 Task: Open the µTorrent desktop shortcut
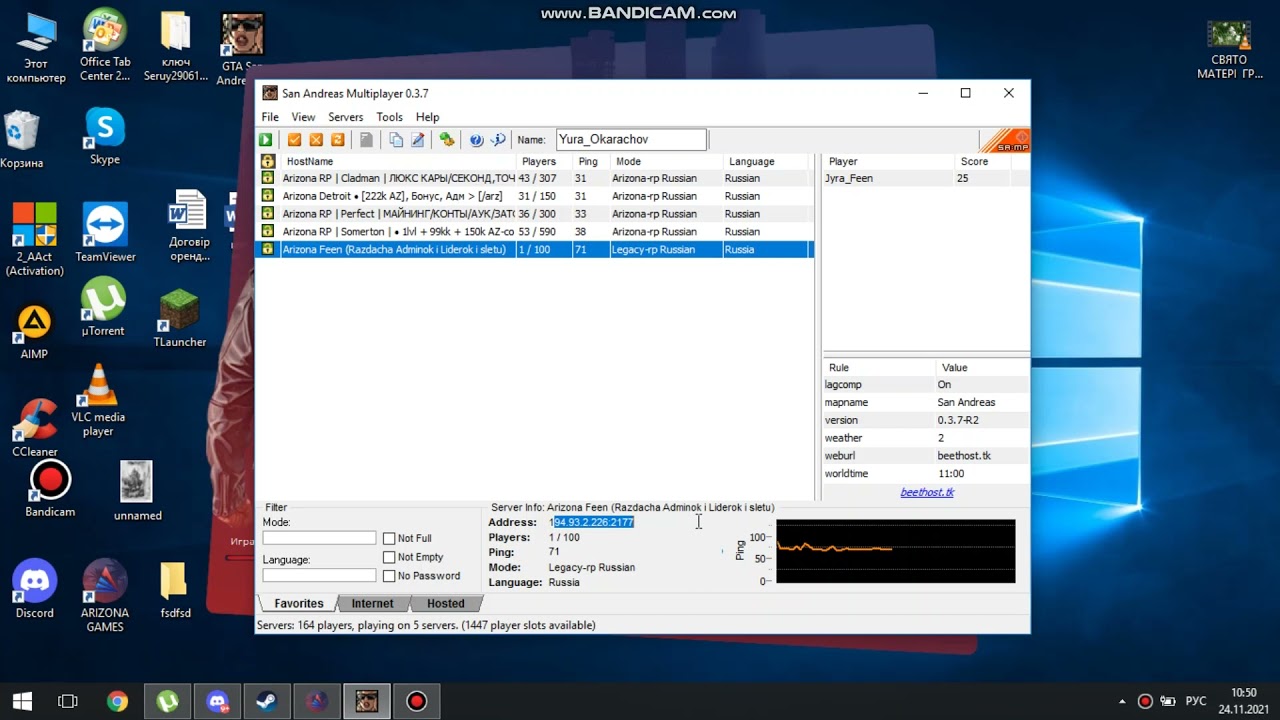[103, 307]
